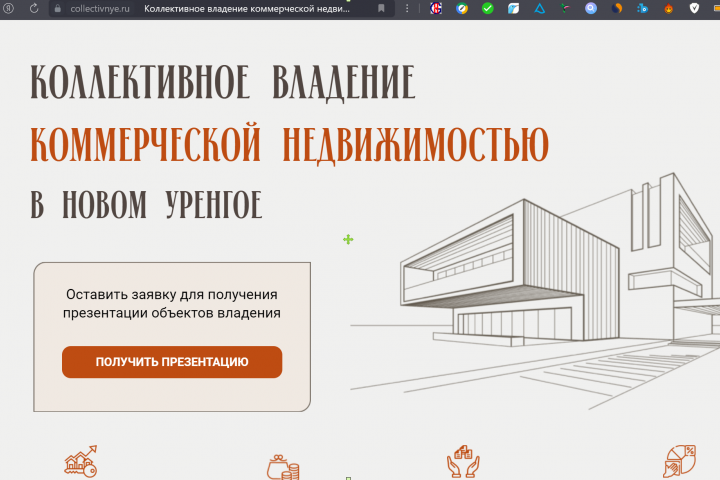The height and width of the screenshot is (480, 720).
Task: Open the hummingbird extension icon
Action: coord(565,8)
